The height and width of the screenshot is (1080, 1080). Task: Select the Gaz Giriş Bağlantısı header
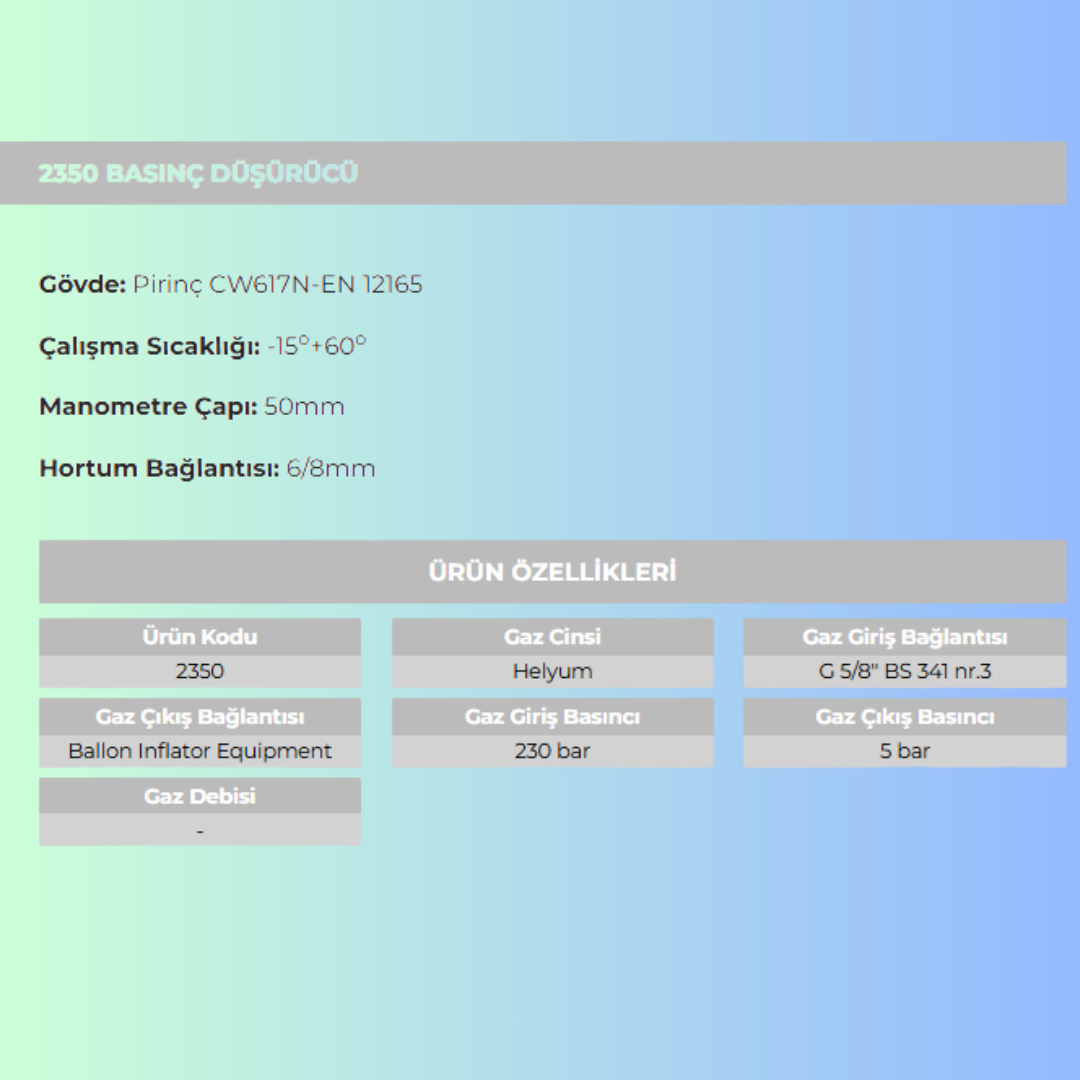(x=904, y=637)
